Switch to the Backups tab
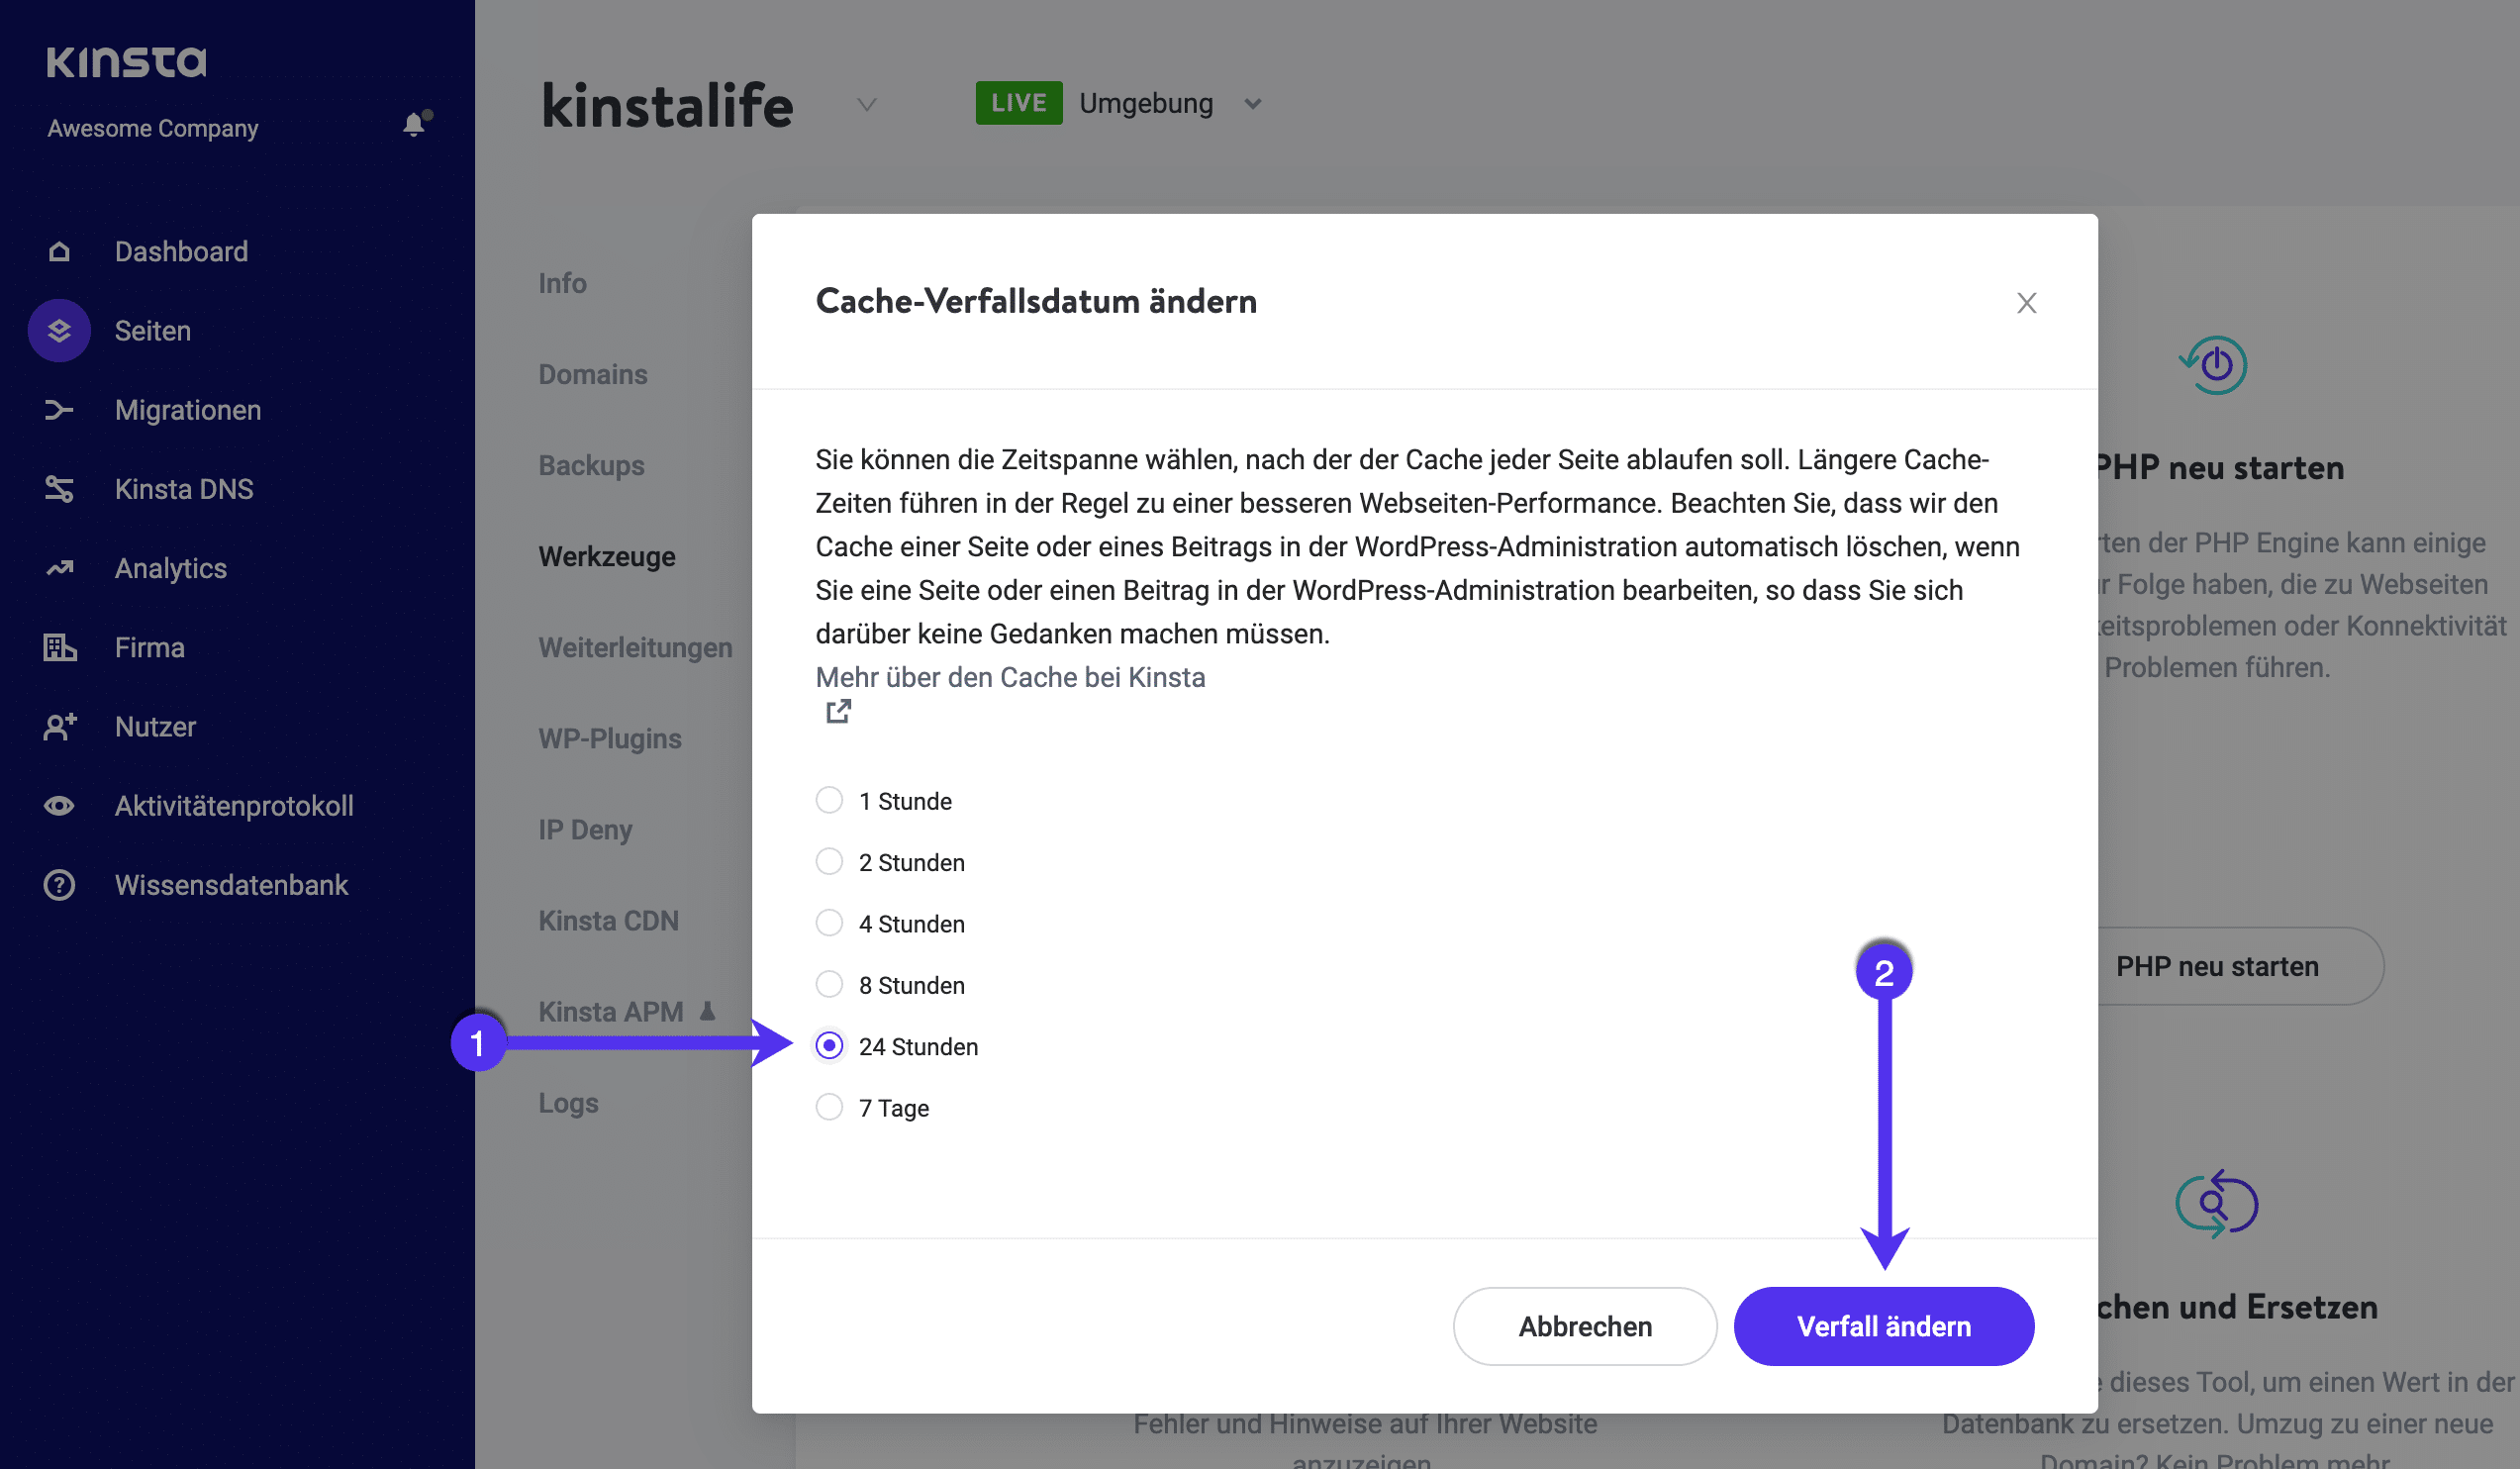Screen dimensions: 2520x1469 pos(591,465)
